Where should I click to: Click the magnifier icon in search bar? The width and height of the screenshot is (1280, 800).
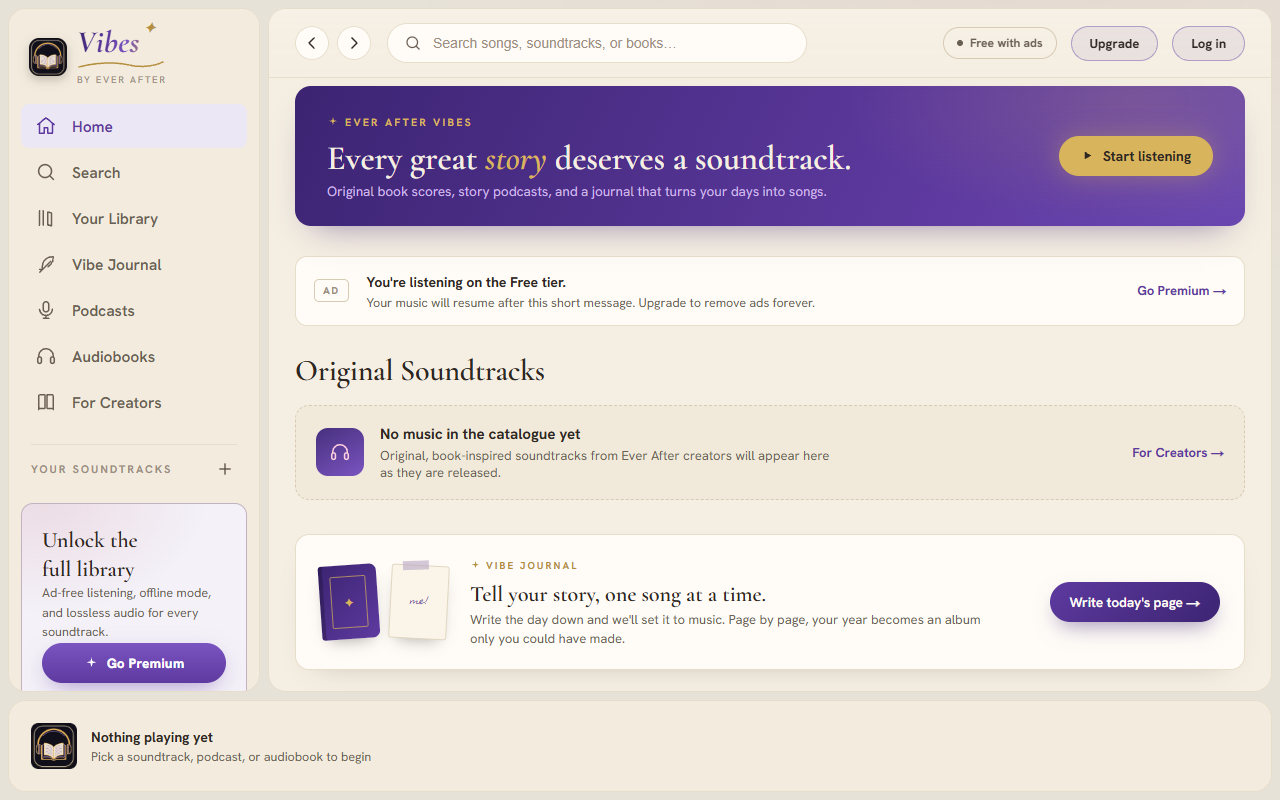pyautogui.click(x=412, y=43)
